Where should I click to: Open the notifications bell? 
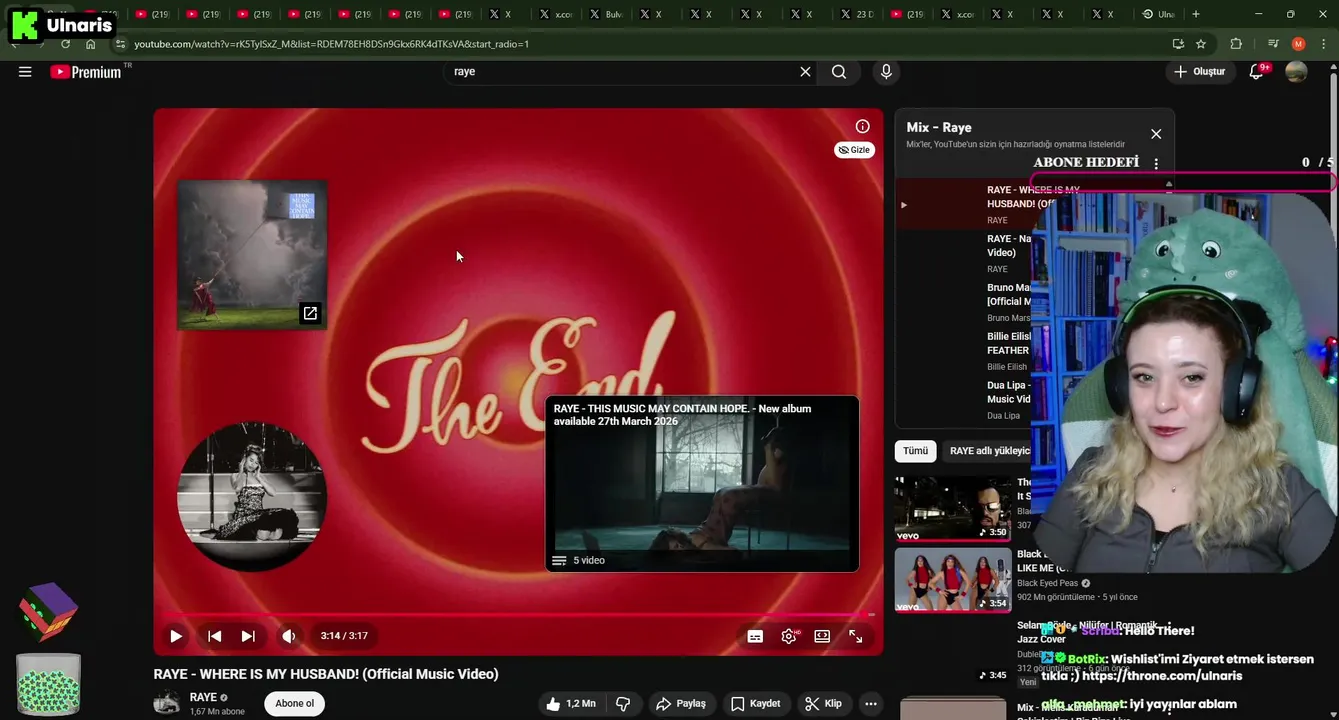click(1257, 72)
